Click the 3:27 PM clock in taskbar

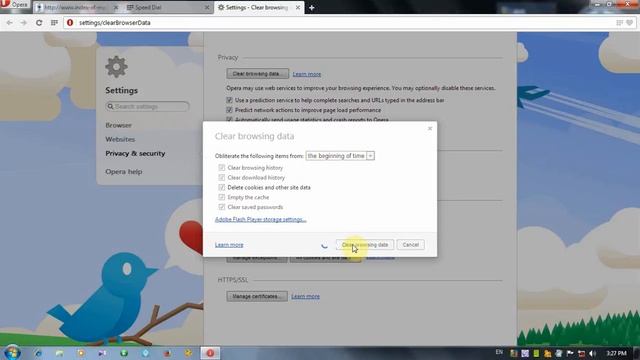(616, 353)
